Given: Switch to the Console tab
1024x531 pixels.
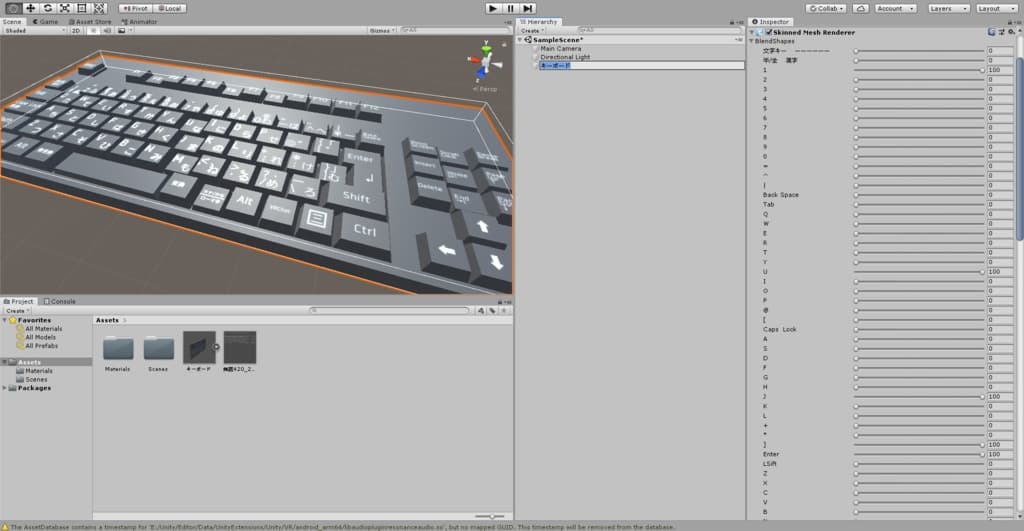Looking at the screenshot, I should click(62, 301).
